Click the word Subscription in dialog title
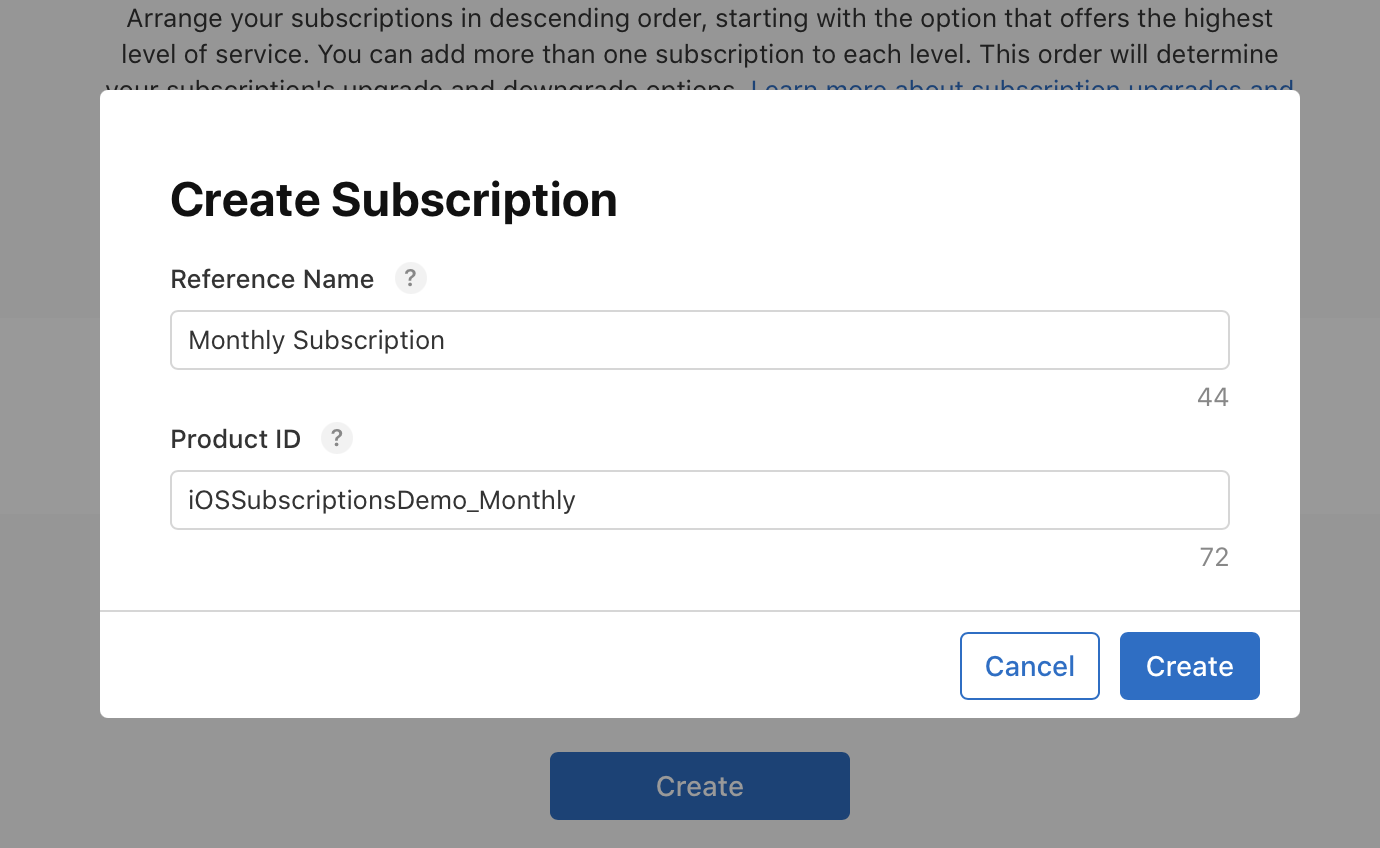The image size is (1380, 848). point(474,200)
